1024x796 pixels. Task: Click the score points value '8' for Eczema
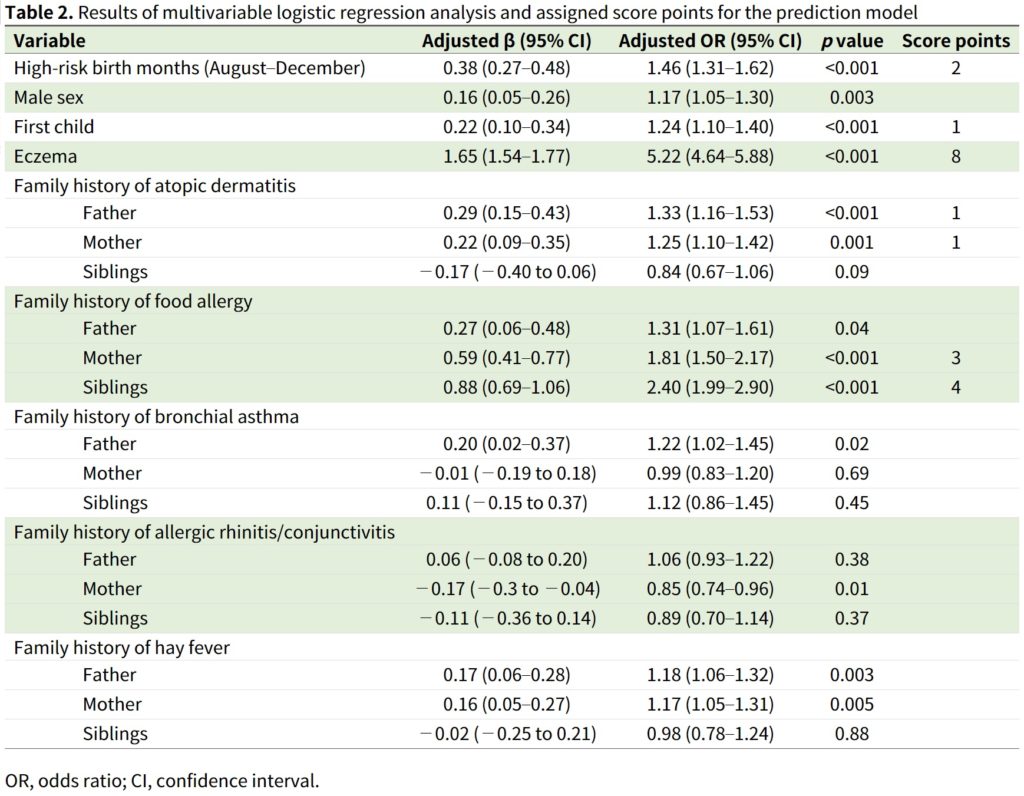tap(956, 156)
